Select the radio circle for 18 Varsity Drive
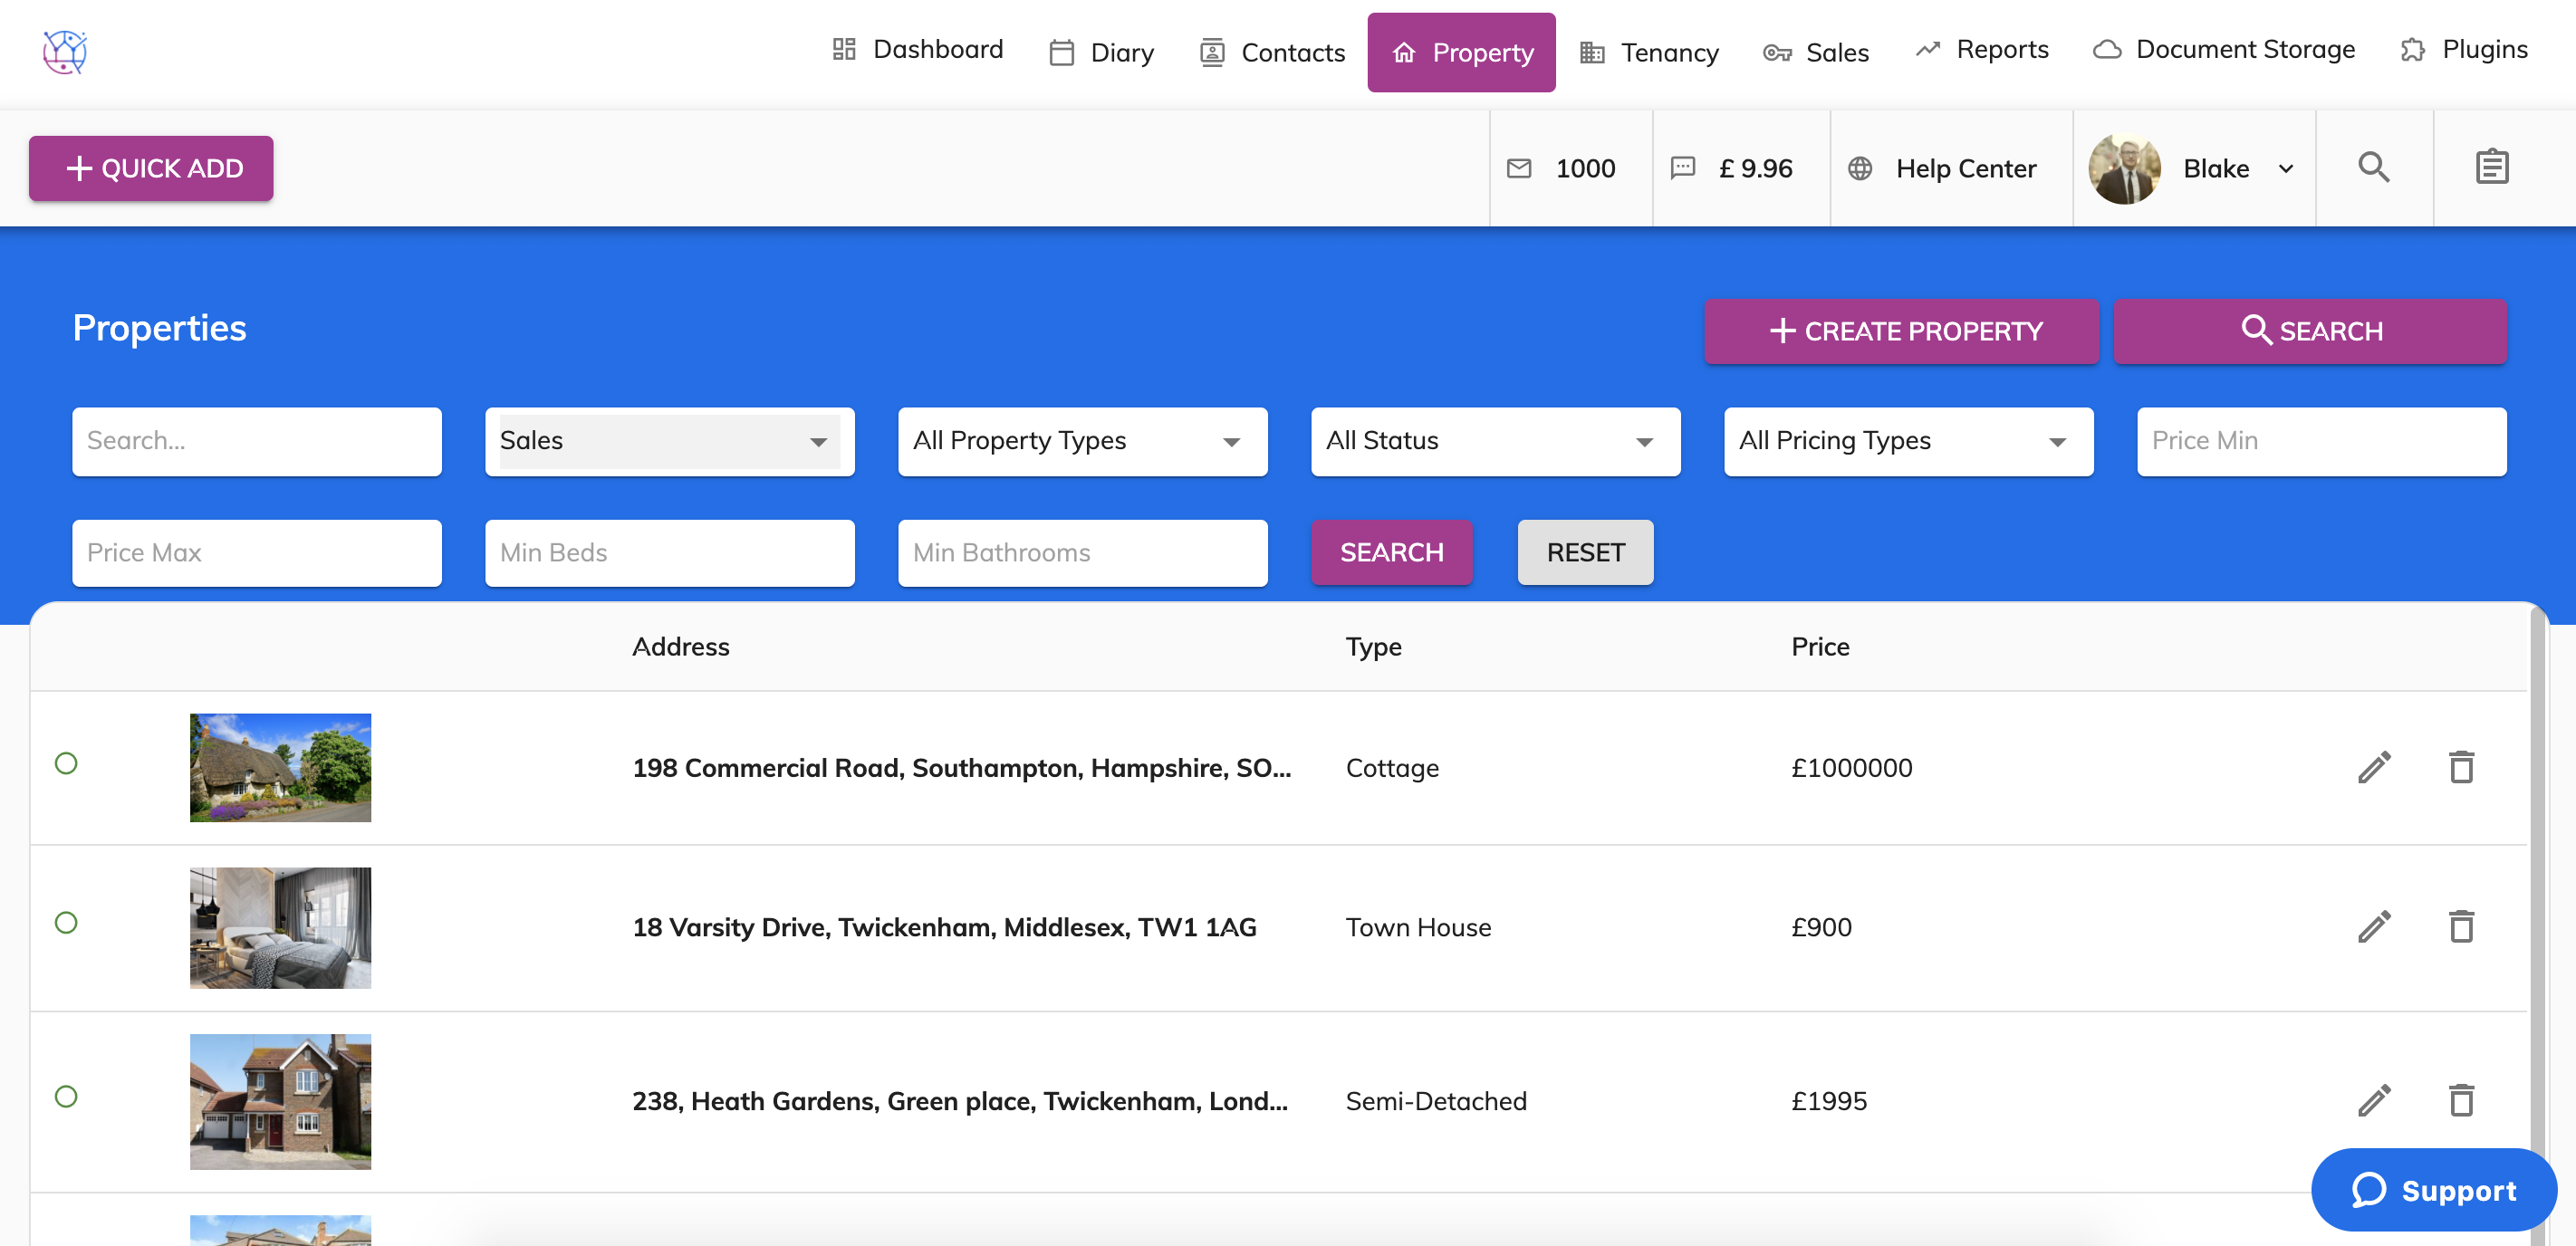Viewport: 2576px width, 1246px height. coord(66,922)
